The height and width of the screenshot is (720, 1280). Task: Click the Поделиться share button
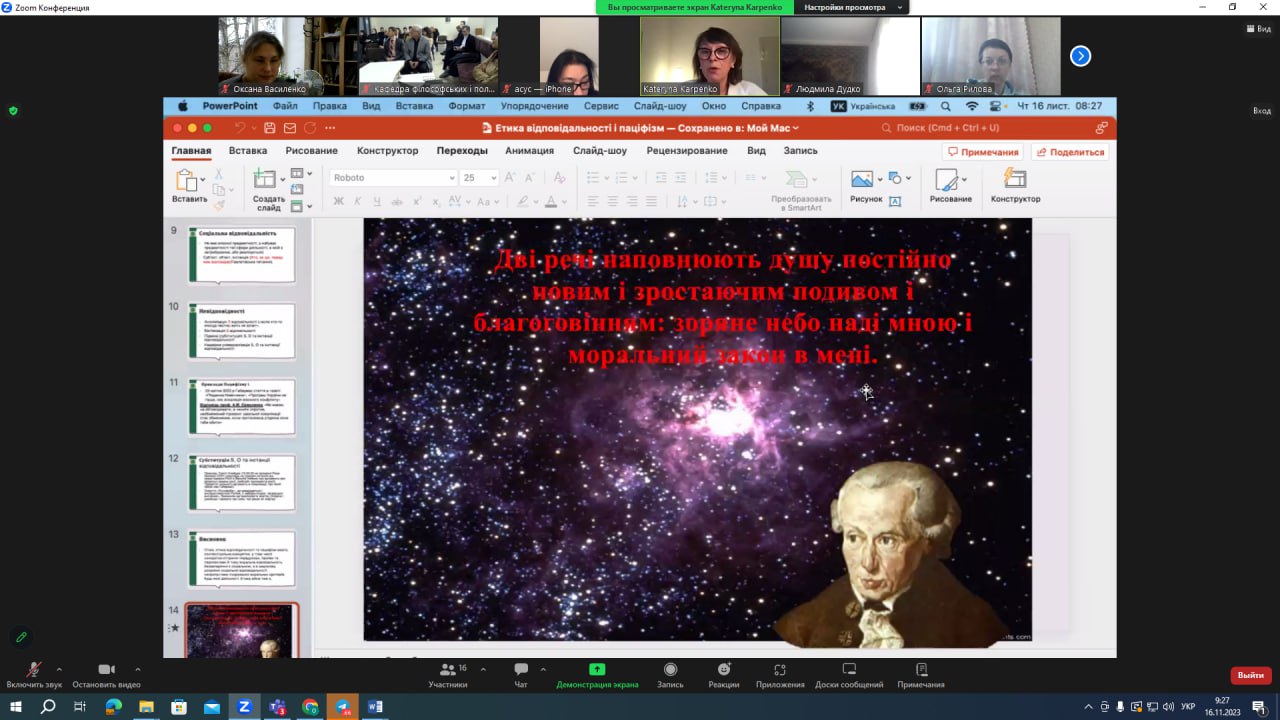pyautogui.click(x=1070, y=152)
